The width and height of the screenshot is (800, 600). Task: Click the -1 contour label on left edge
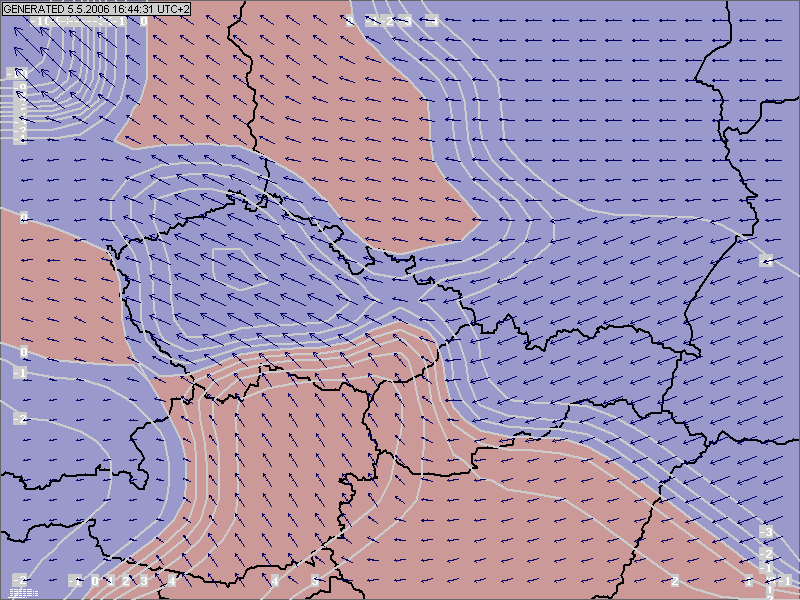(x=20, y=373)
